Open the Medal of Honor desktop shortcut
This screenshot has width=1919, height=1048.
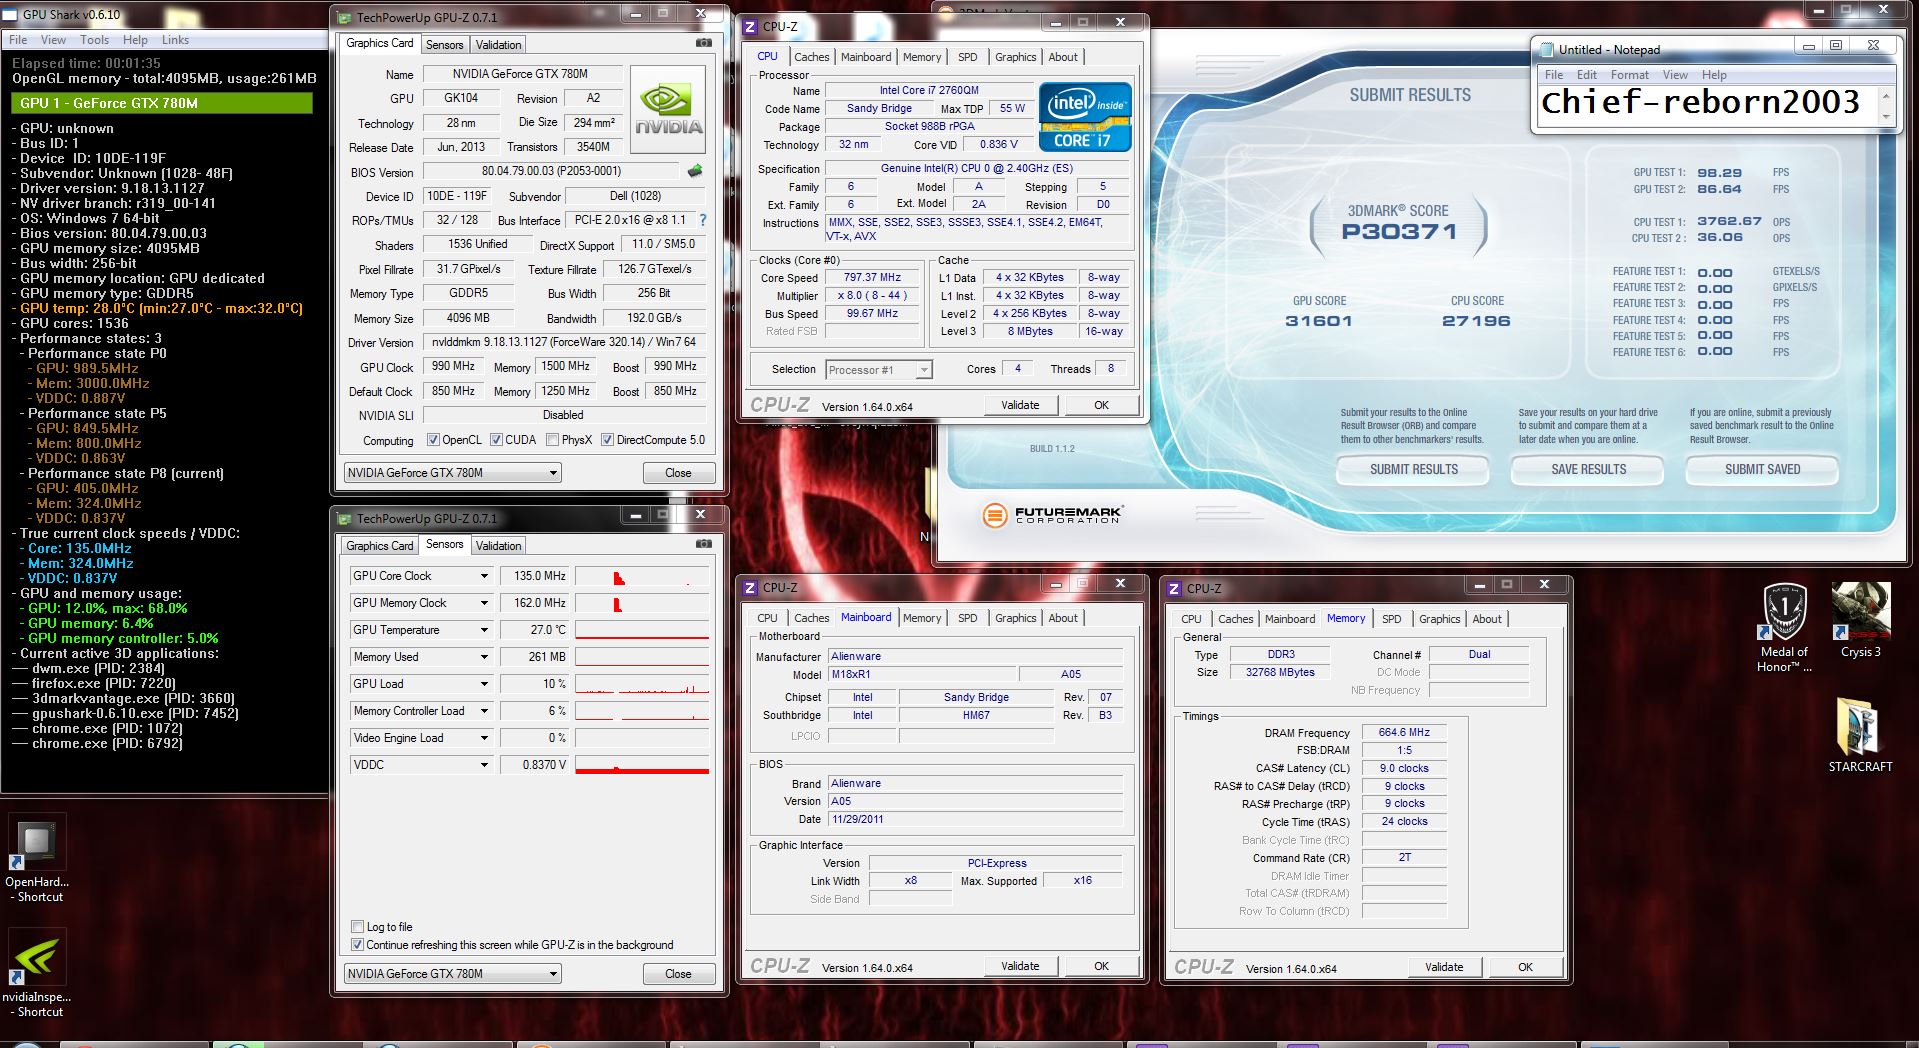[x=1785, y=627]
